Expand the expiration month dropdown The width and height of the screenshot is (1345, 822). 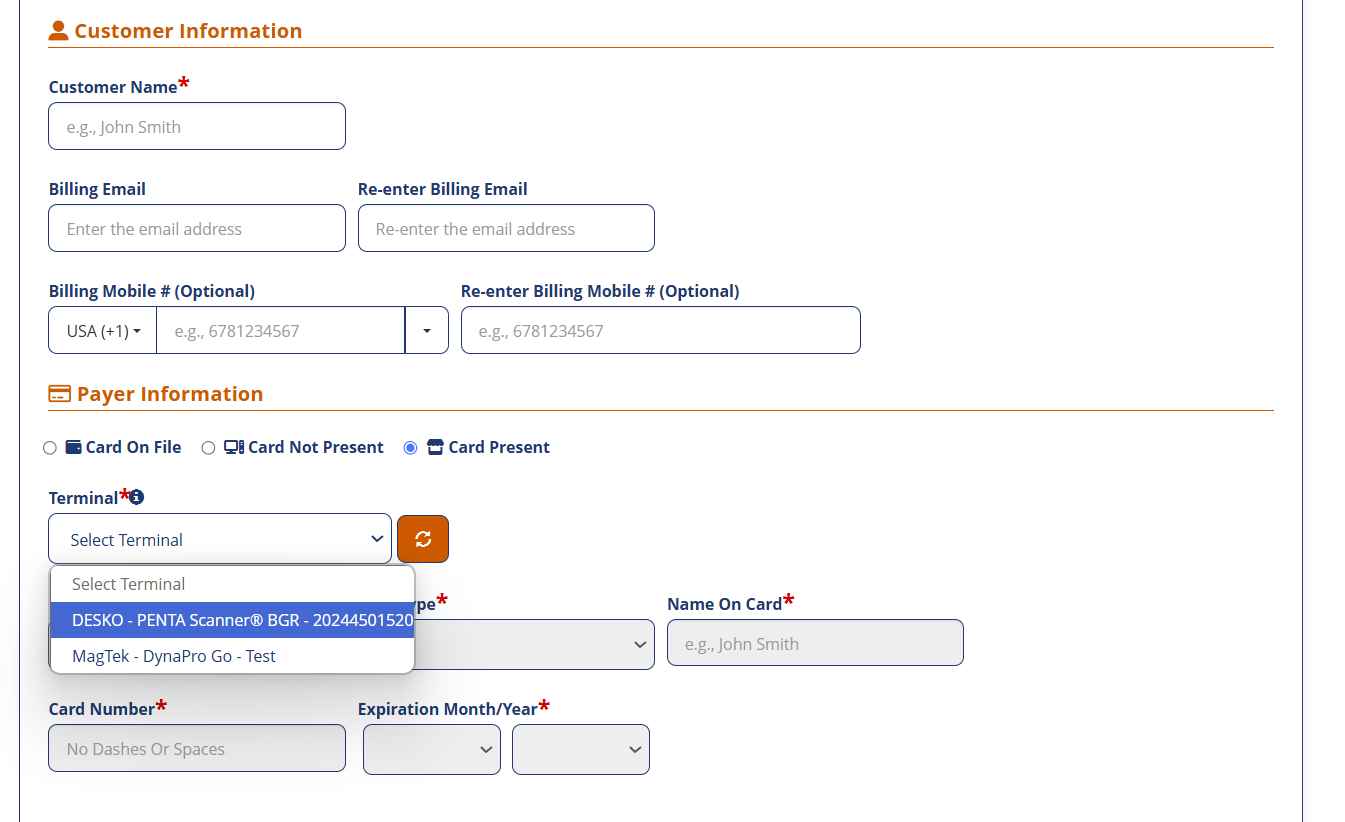tap(432, 749)
